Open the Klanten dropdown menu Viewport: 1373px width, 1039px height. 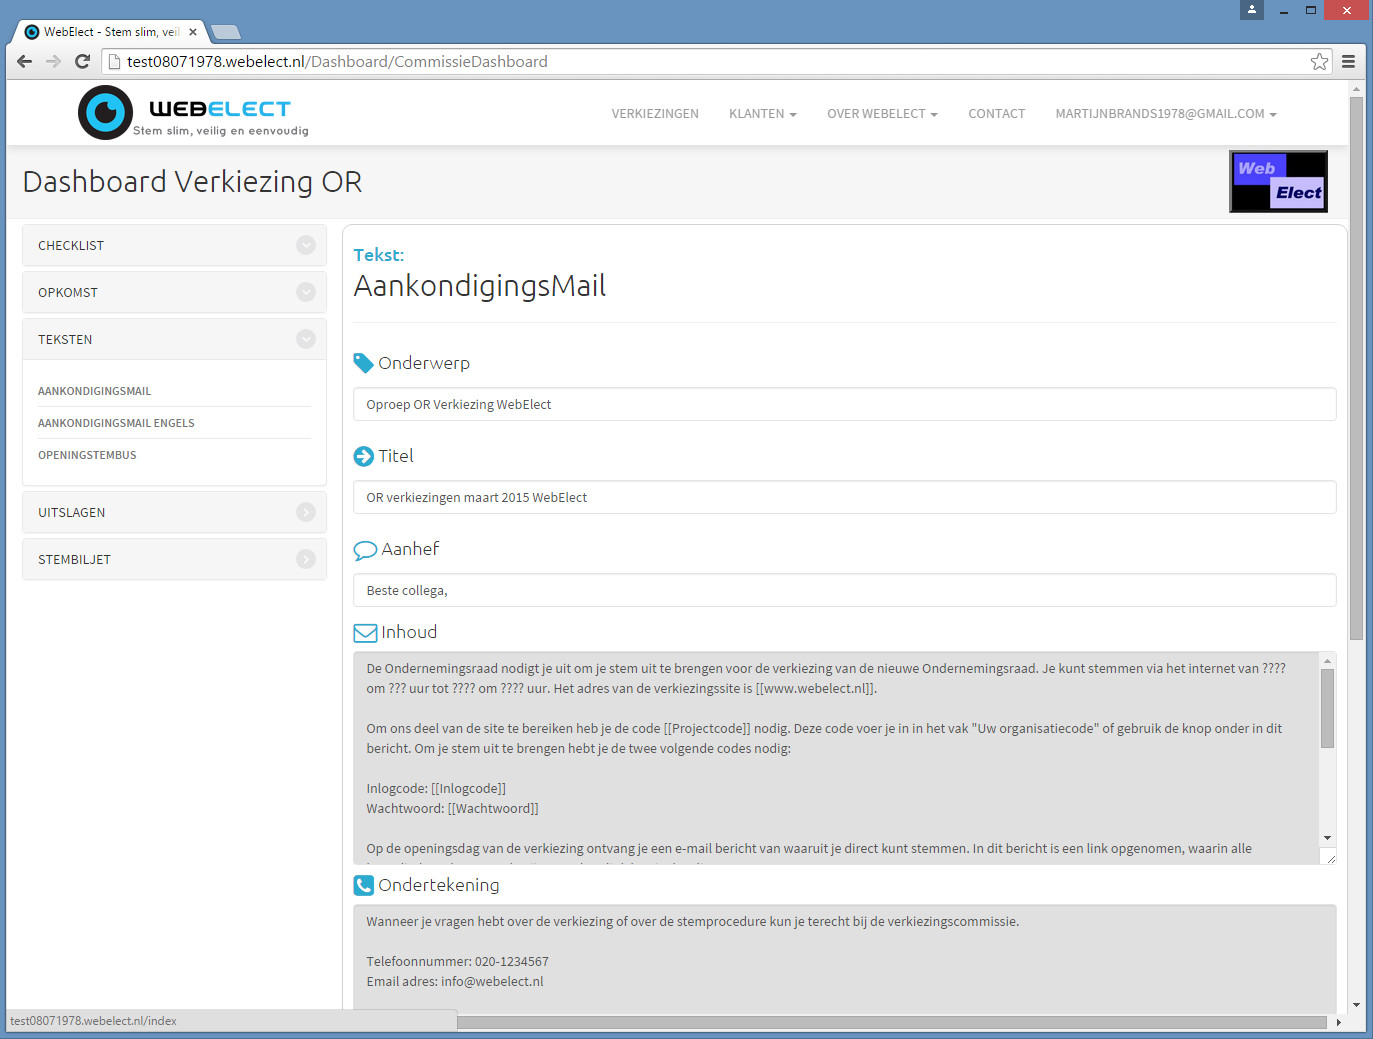point(762,114)
